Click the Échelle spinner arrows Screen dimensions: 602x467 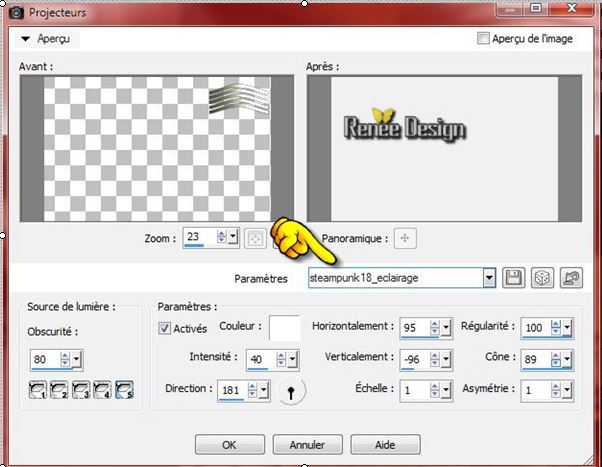(435, 391)
